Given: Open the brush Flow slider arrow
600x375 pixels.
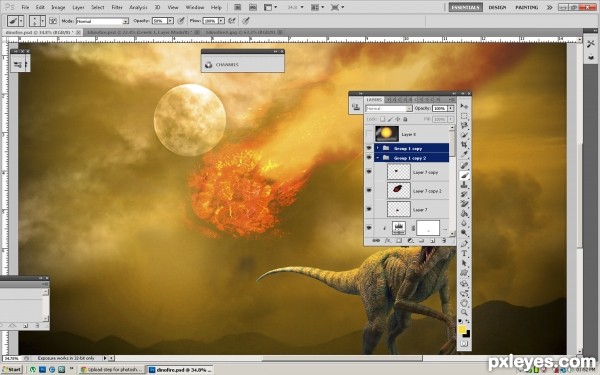Looking at the screenshot, I should tap(221, 21).
